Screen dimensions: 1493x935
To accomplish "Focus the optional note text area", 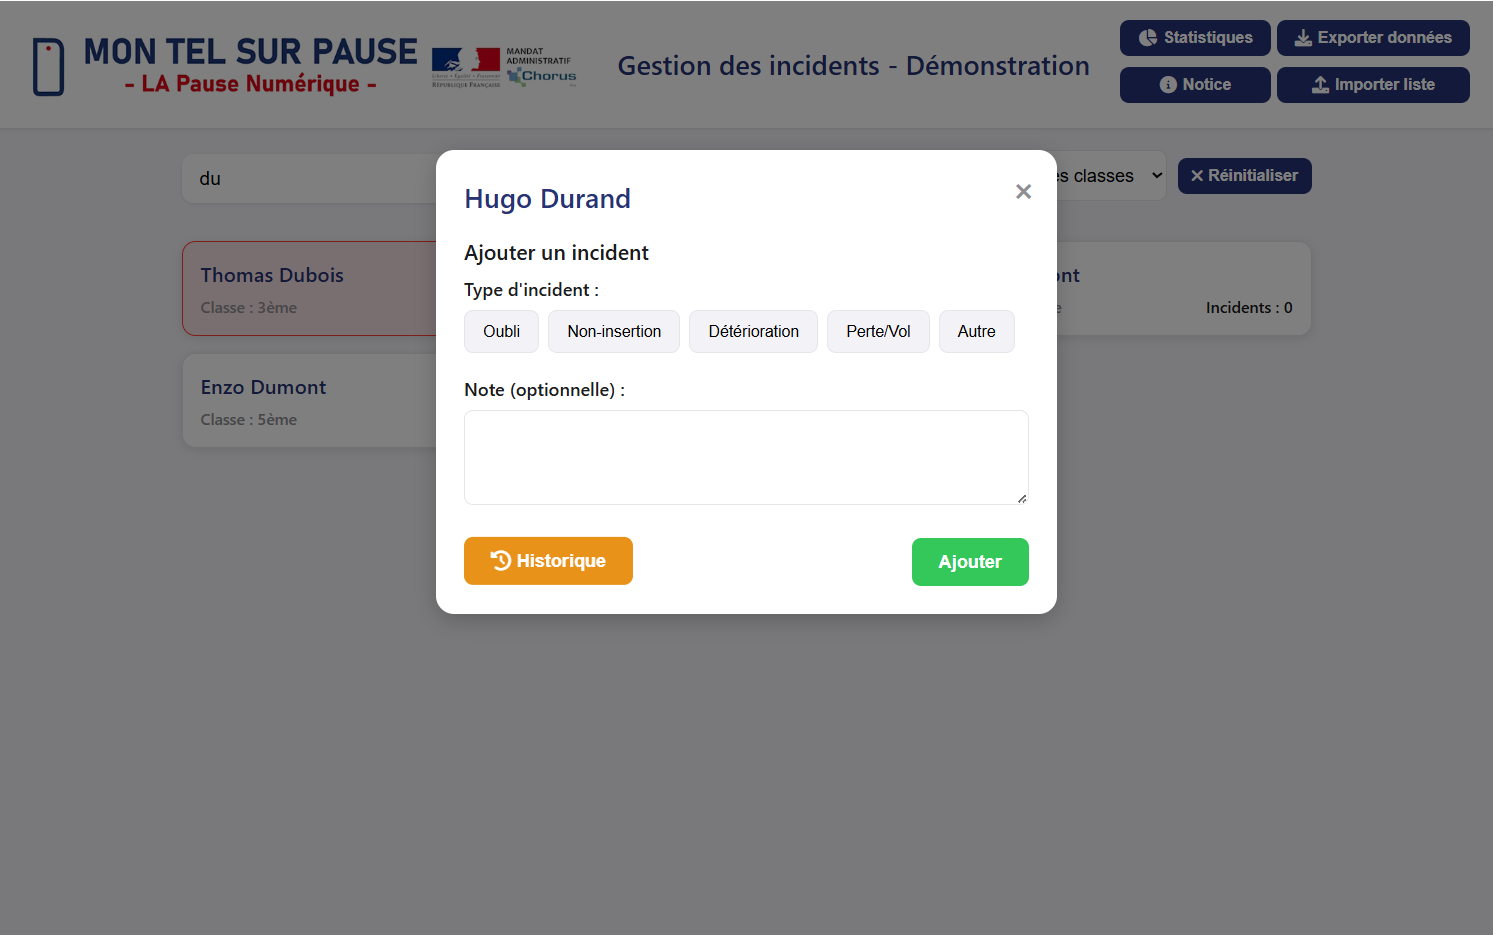I will [746, 457].
